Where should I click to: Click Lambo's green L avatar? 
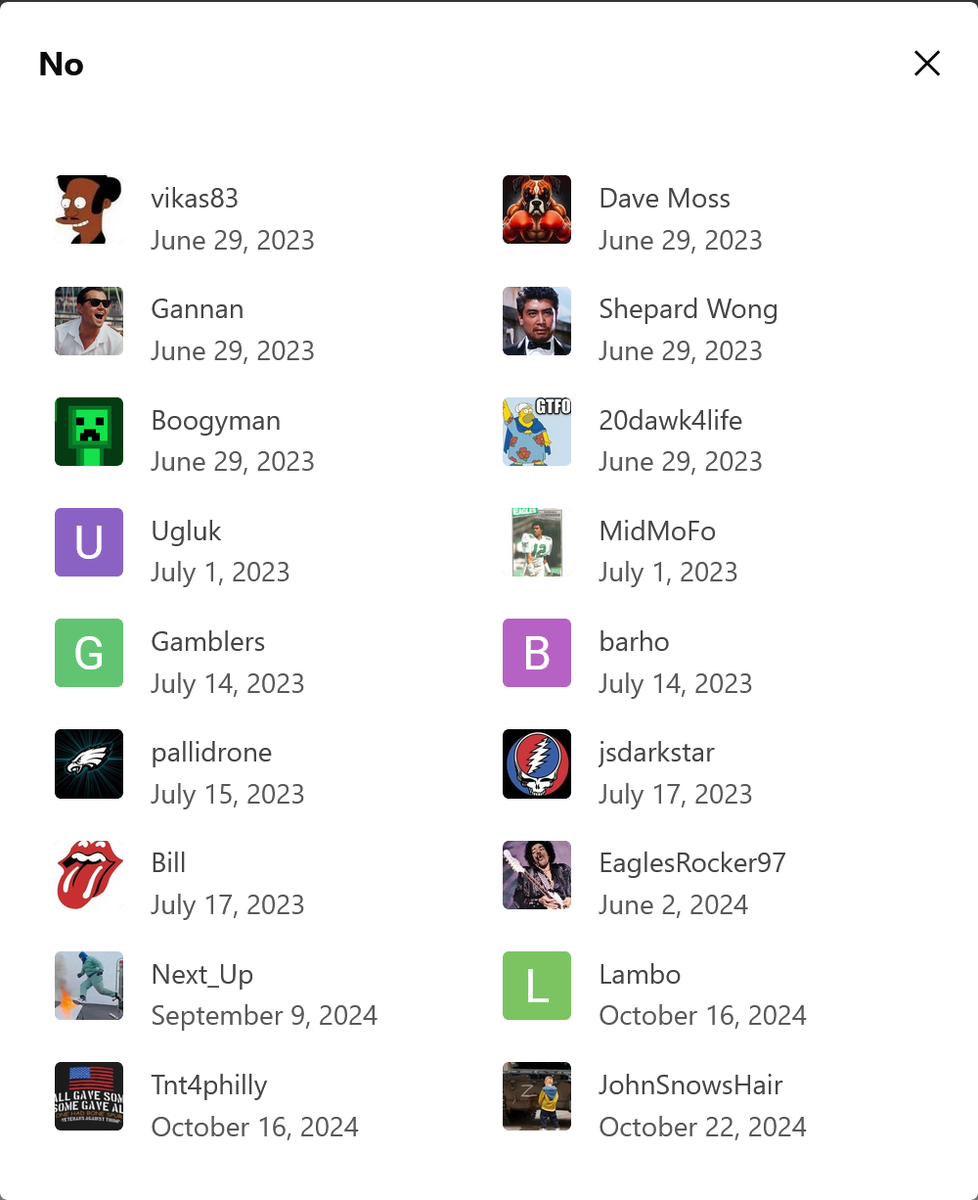pos(537,985)
